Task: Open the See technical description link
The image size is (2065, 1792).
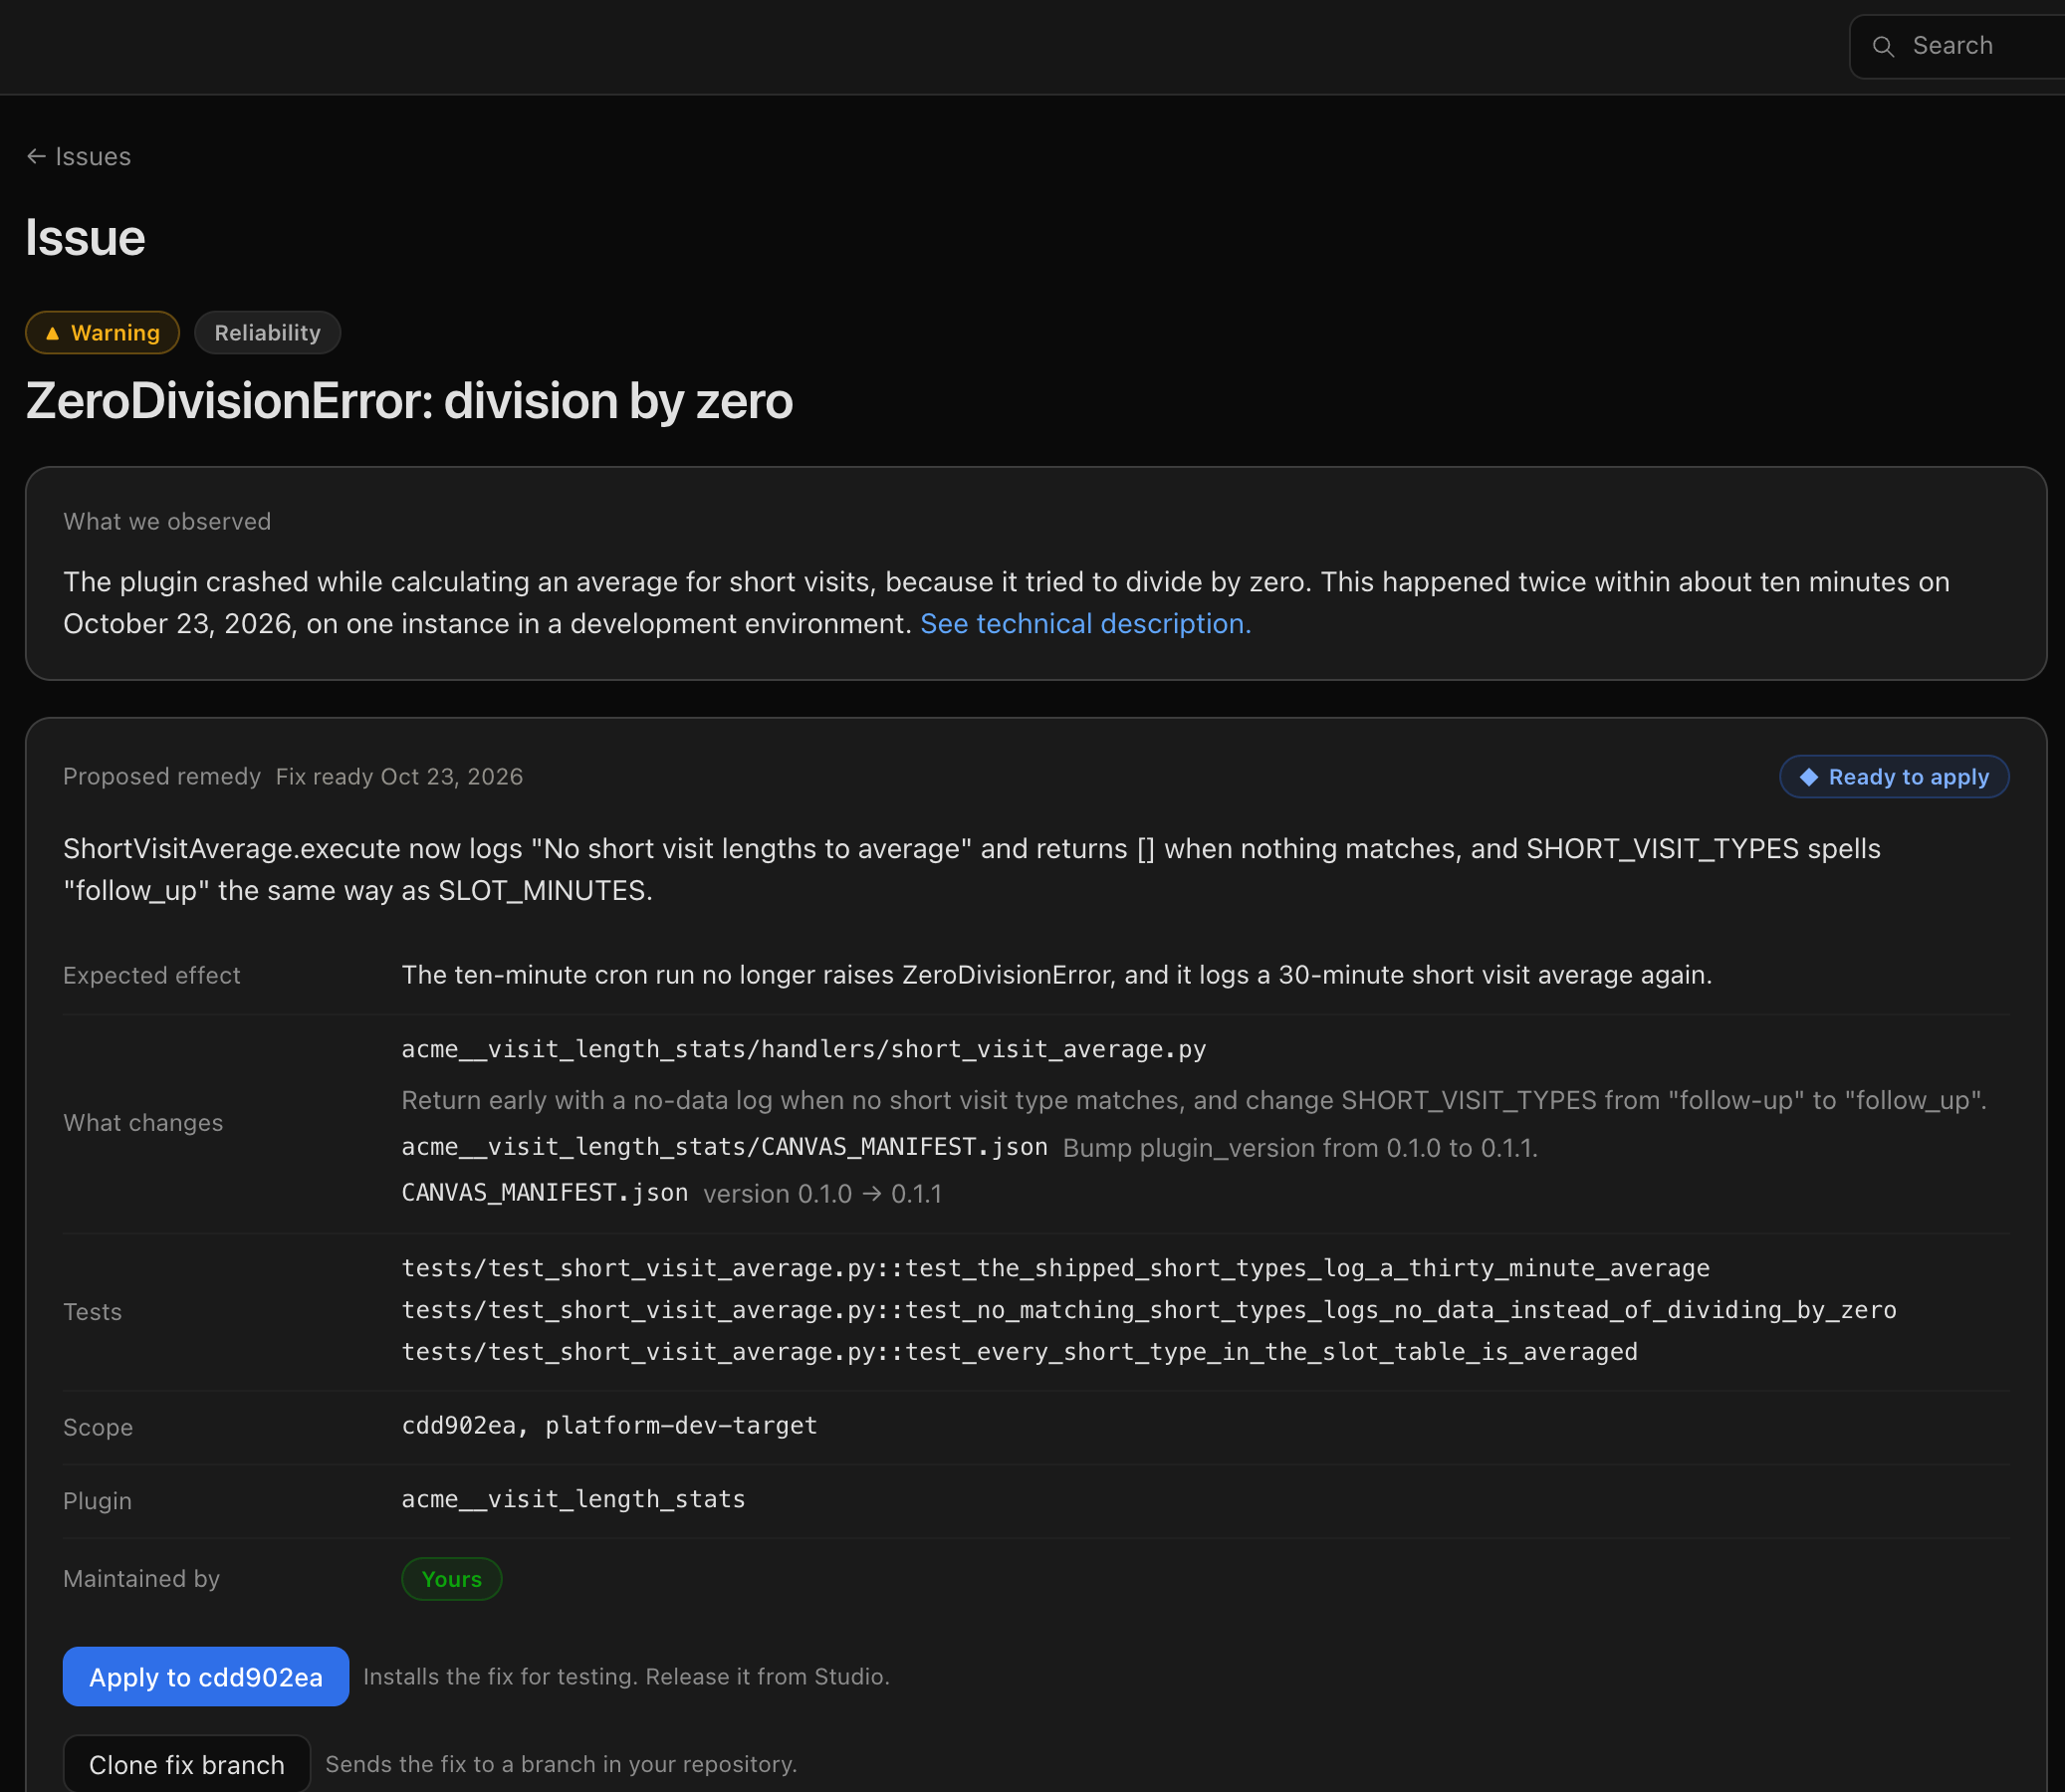Action: point(1085,624)
